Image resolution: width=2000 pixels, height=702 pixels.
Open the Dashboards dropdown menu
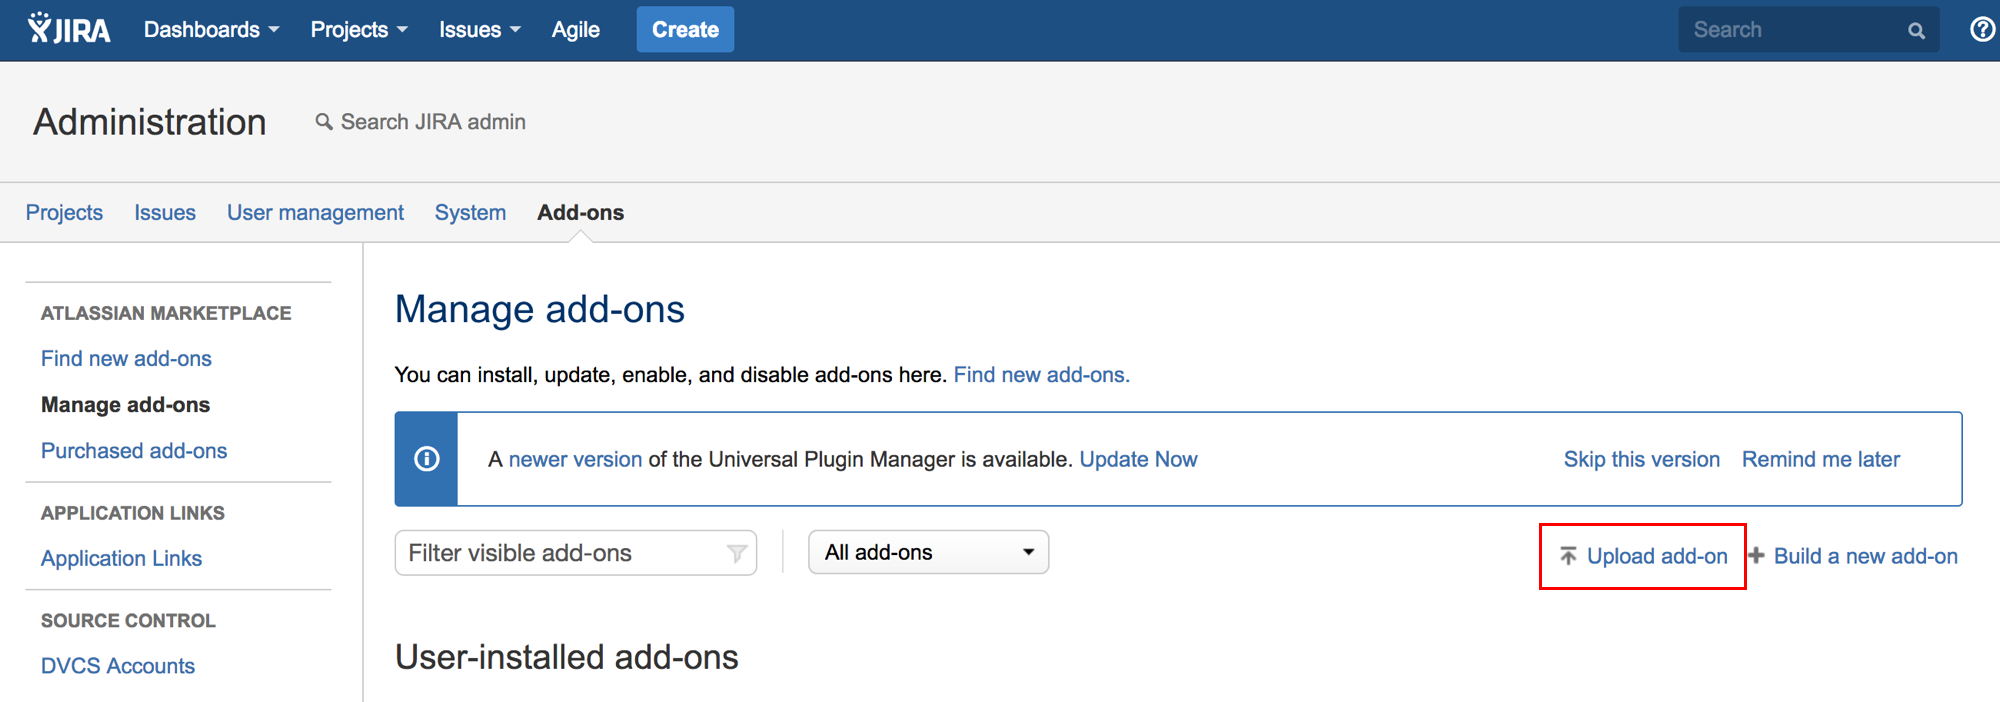211,30
